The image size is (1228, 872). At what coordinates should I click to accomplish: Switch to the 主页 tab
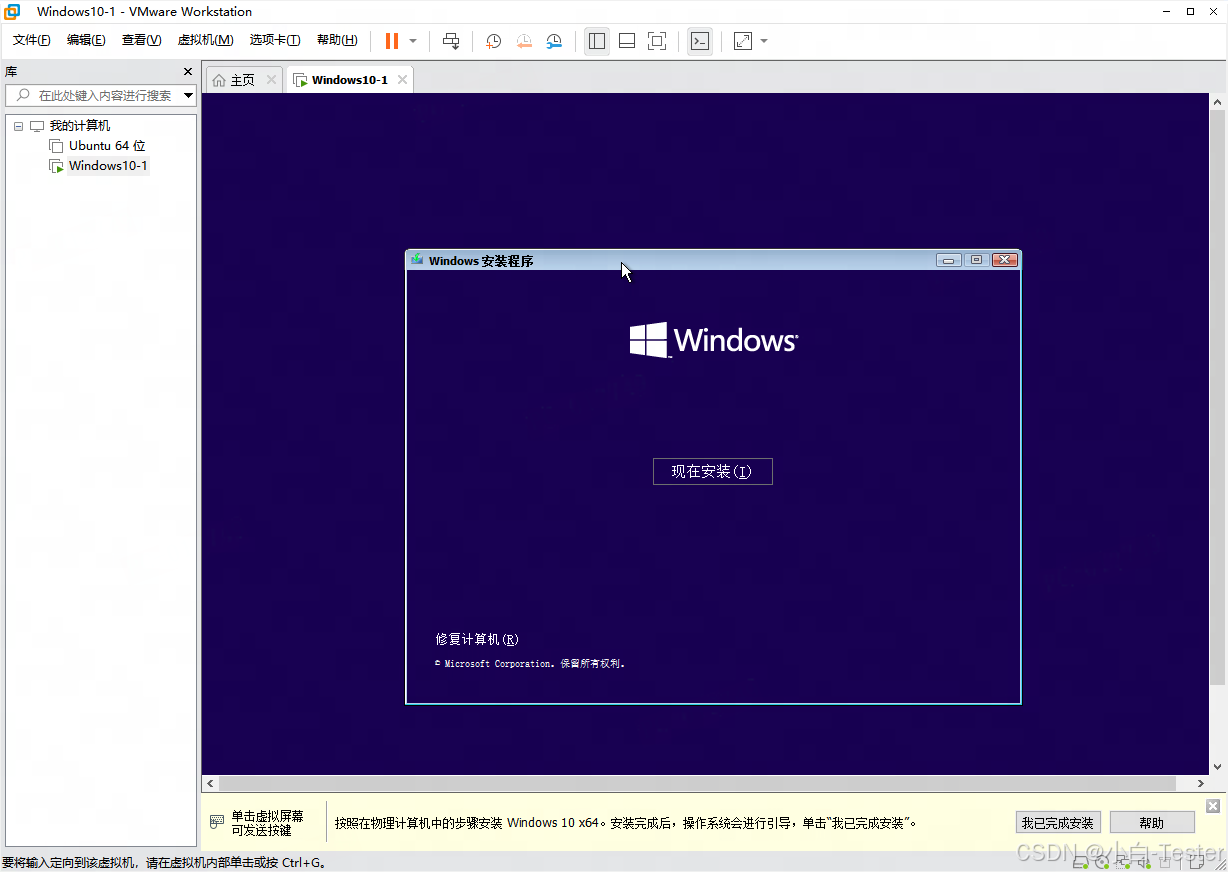(x=243, y=80)
